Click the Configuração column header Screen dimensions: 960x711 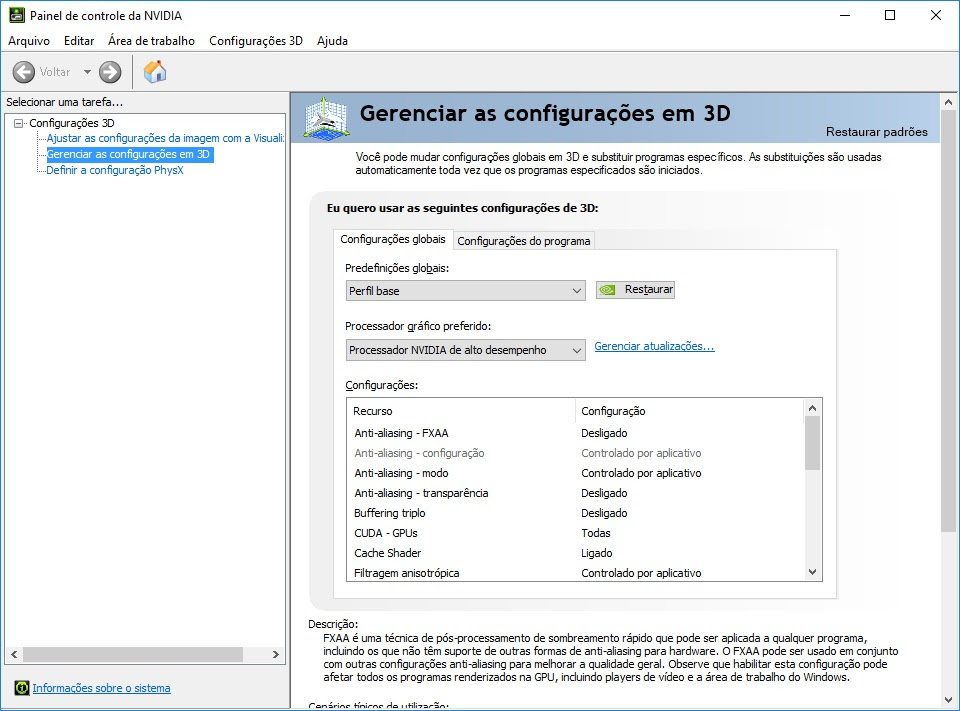point(689,411)
